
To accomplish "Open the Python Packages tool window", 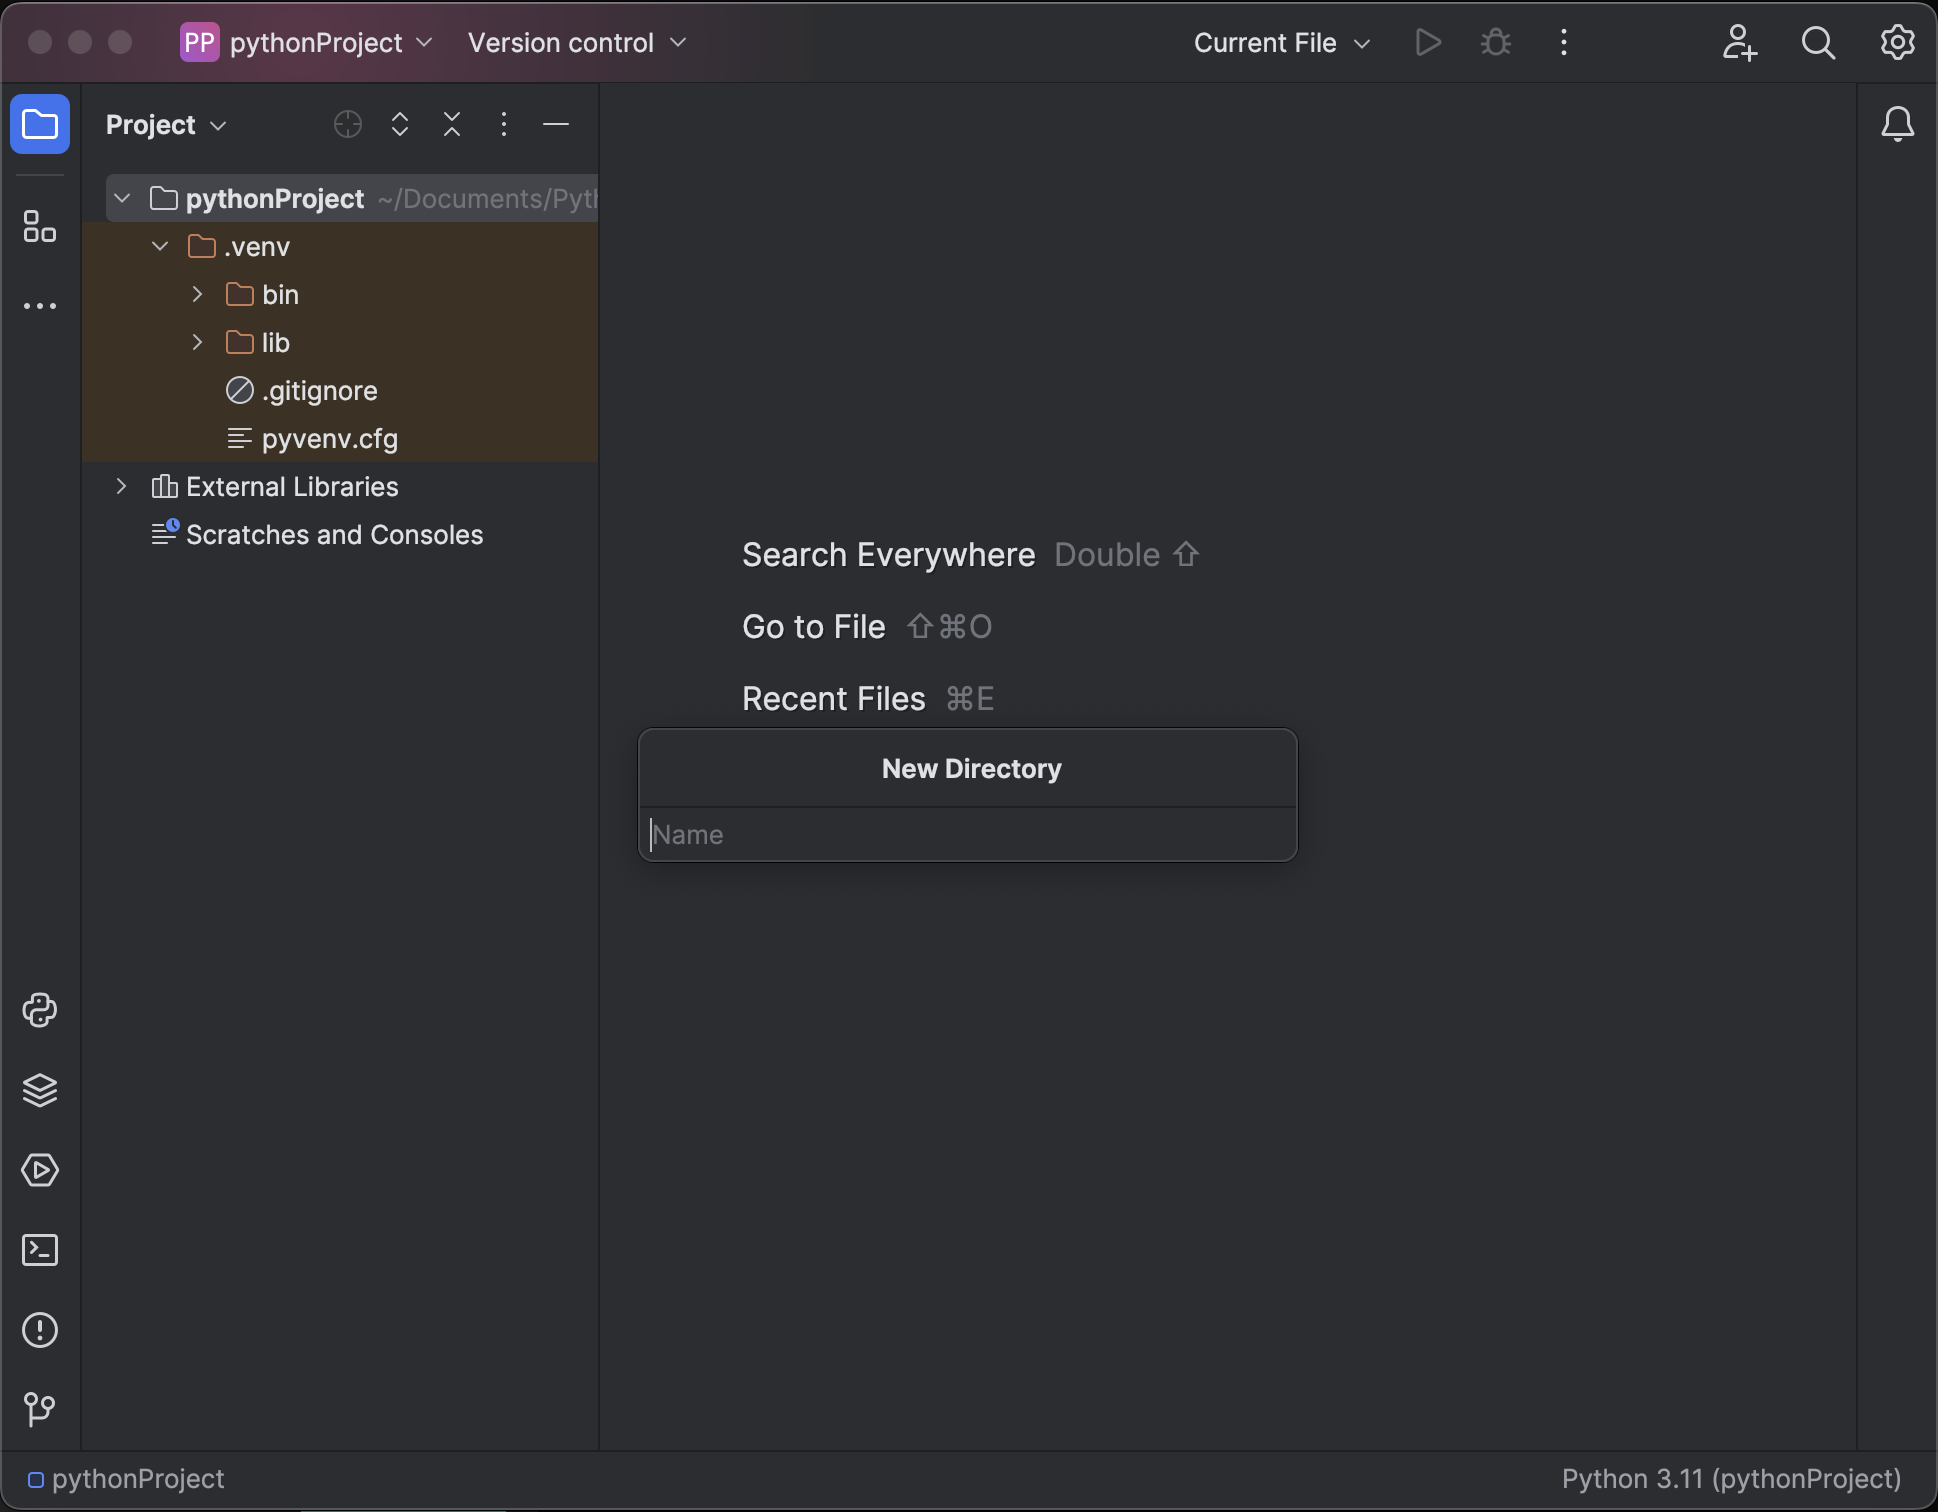I will point(40,1090).
